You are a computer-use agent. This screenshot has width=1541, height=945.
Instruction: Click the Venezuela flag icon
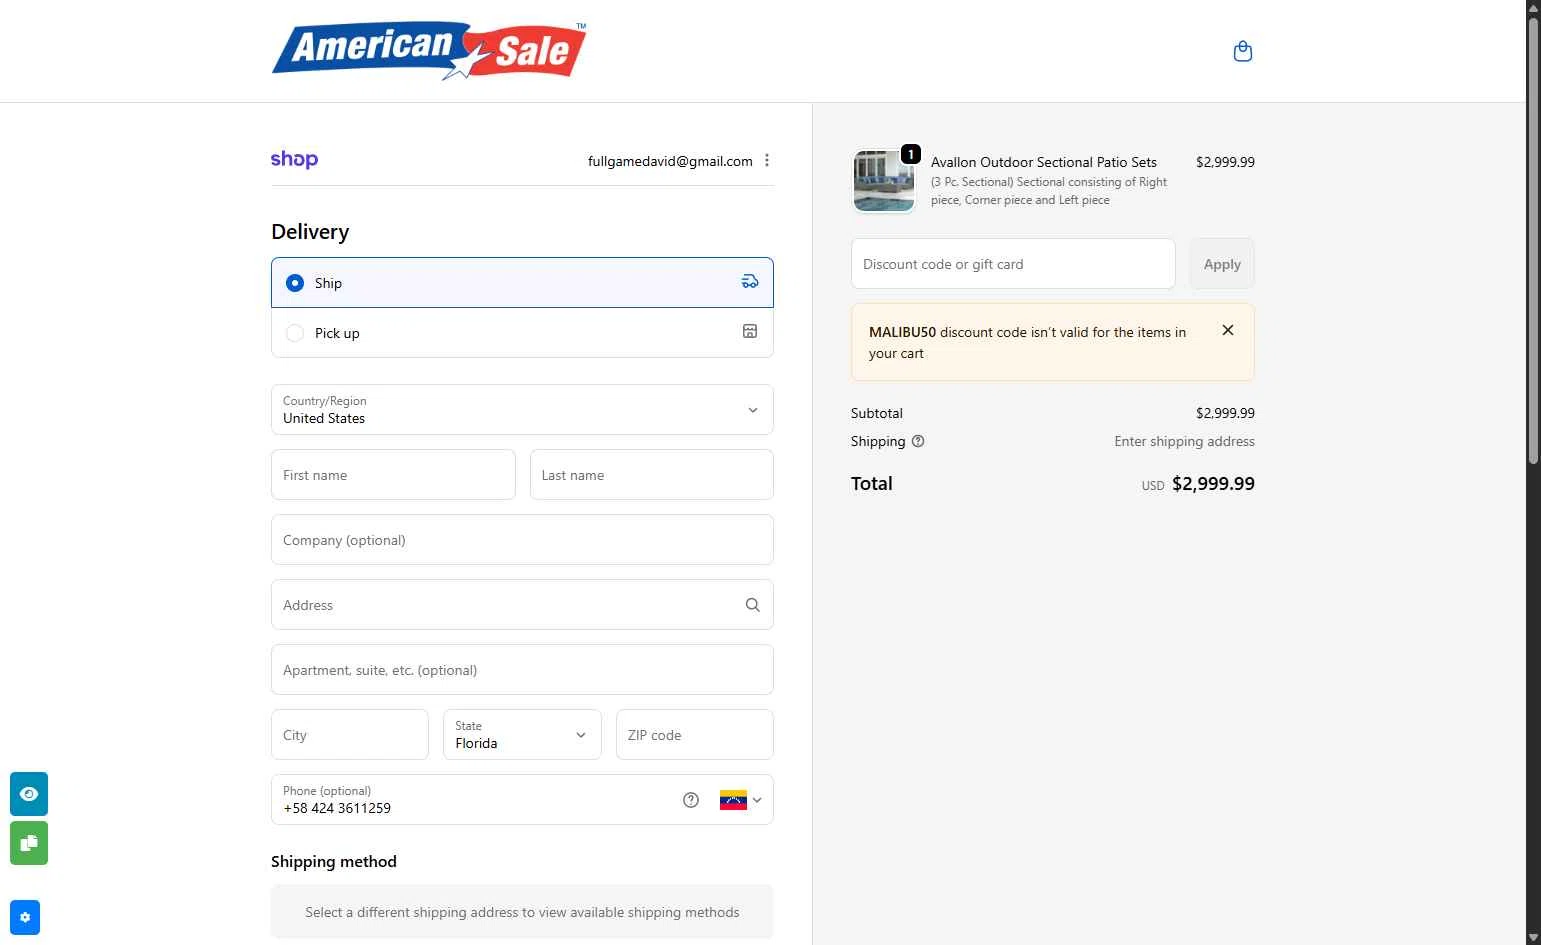733,800
